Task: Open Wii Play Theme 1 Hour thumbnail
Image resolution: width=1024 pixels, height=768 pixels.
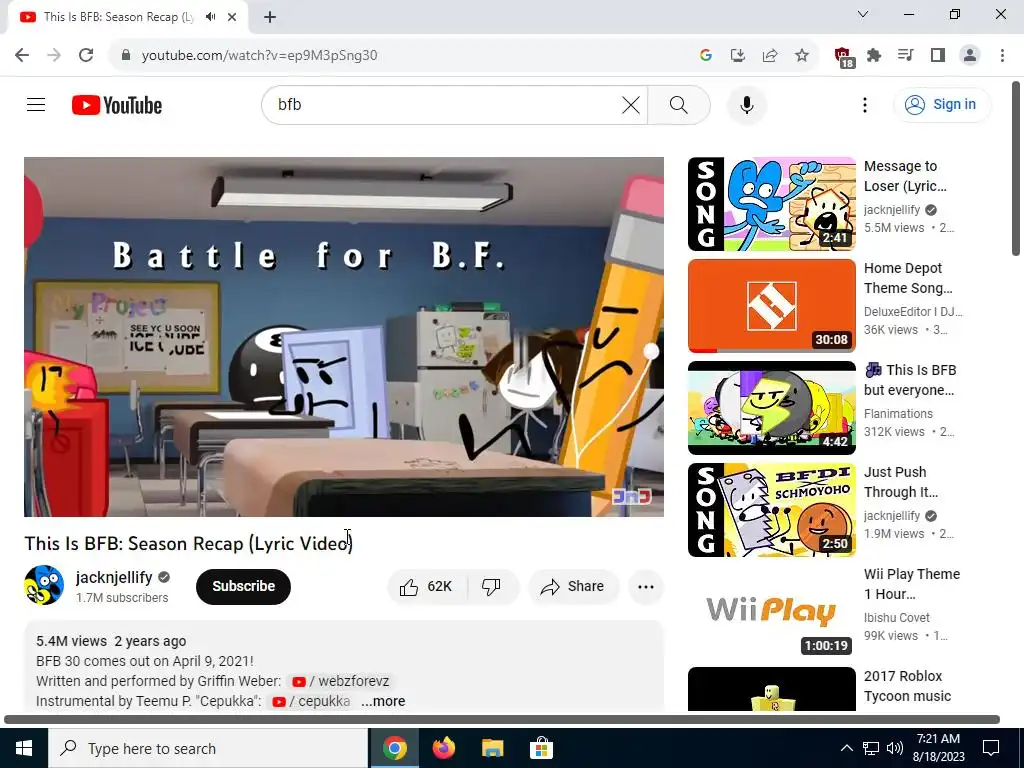Action: pyautogui.click(x=771, y=611)
